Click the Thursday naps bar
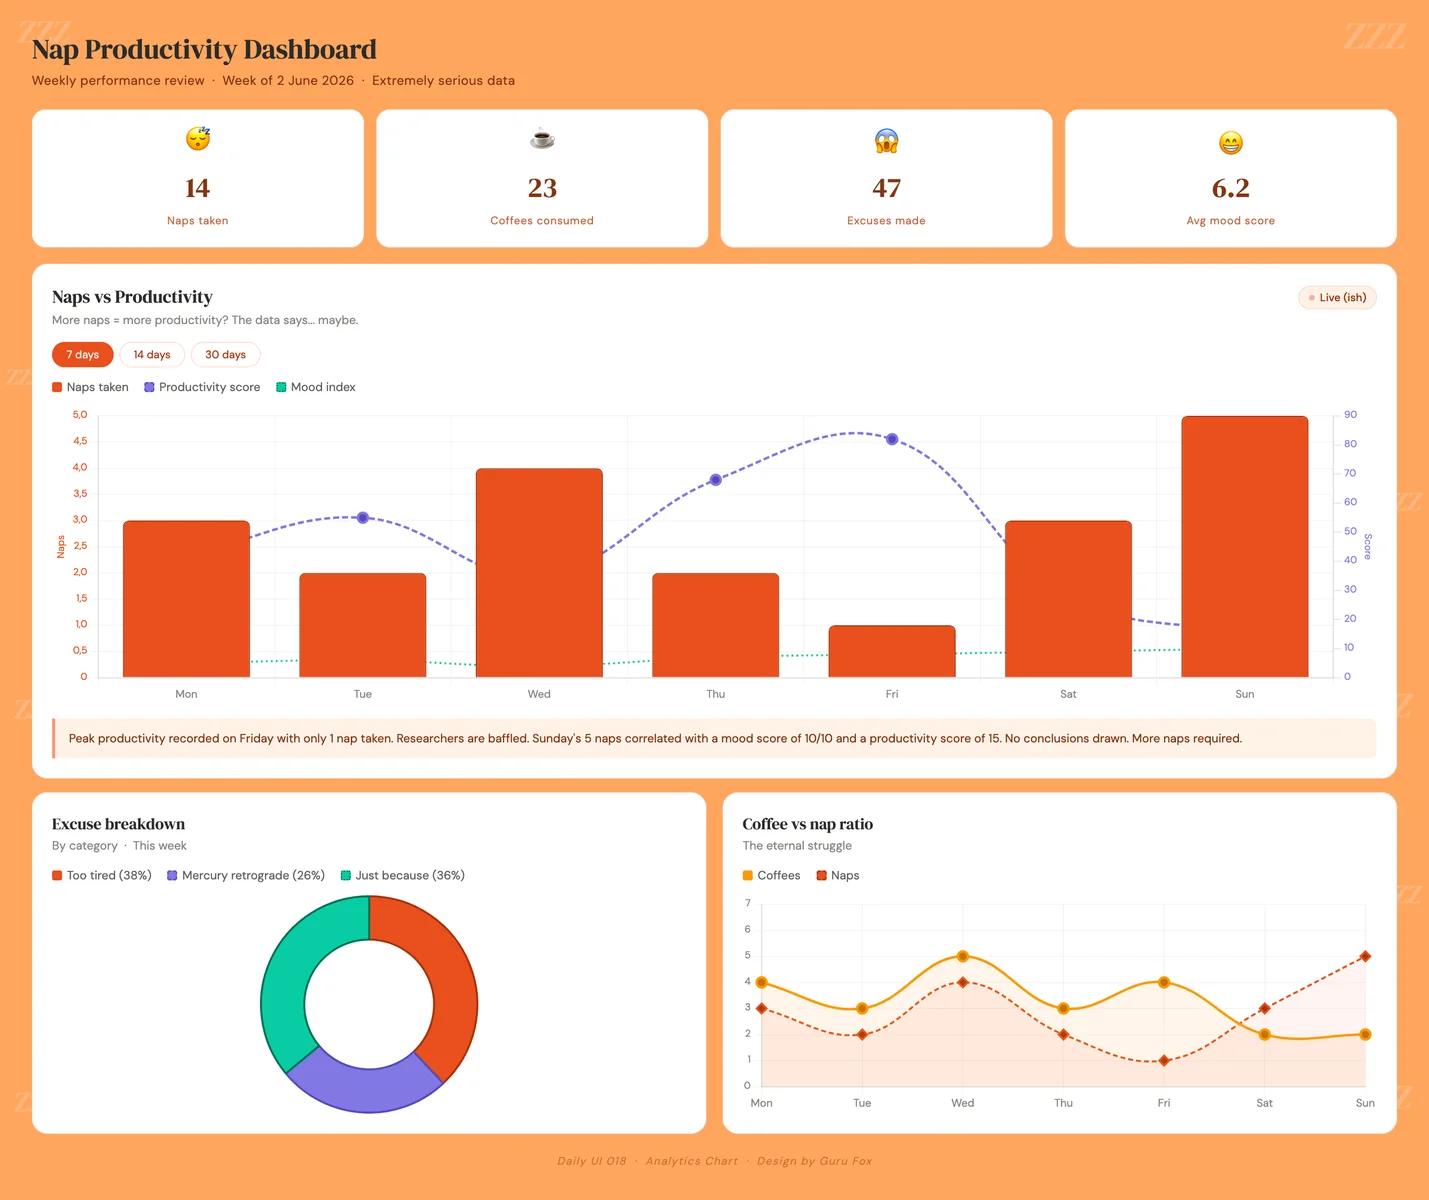The image size is (1429, 1200). pyautogui.click(x=716, y=625)
